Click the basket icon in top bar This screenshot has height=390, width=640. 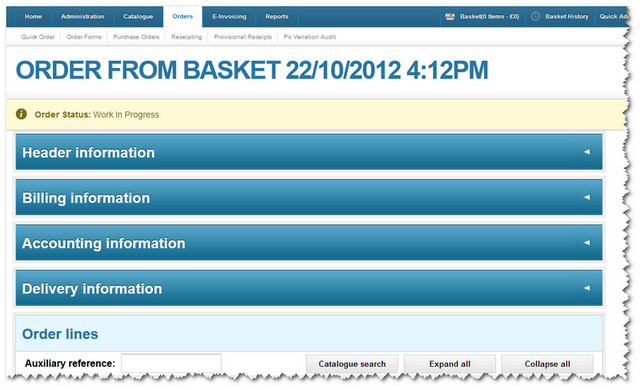(450, 17)
